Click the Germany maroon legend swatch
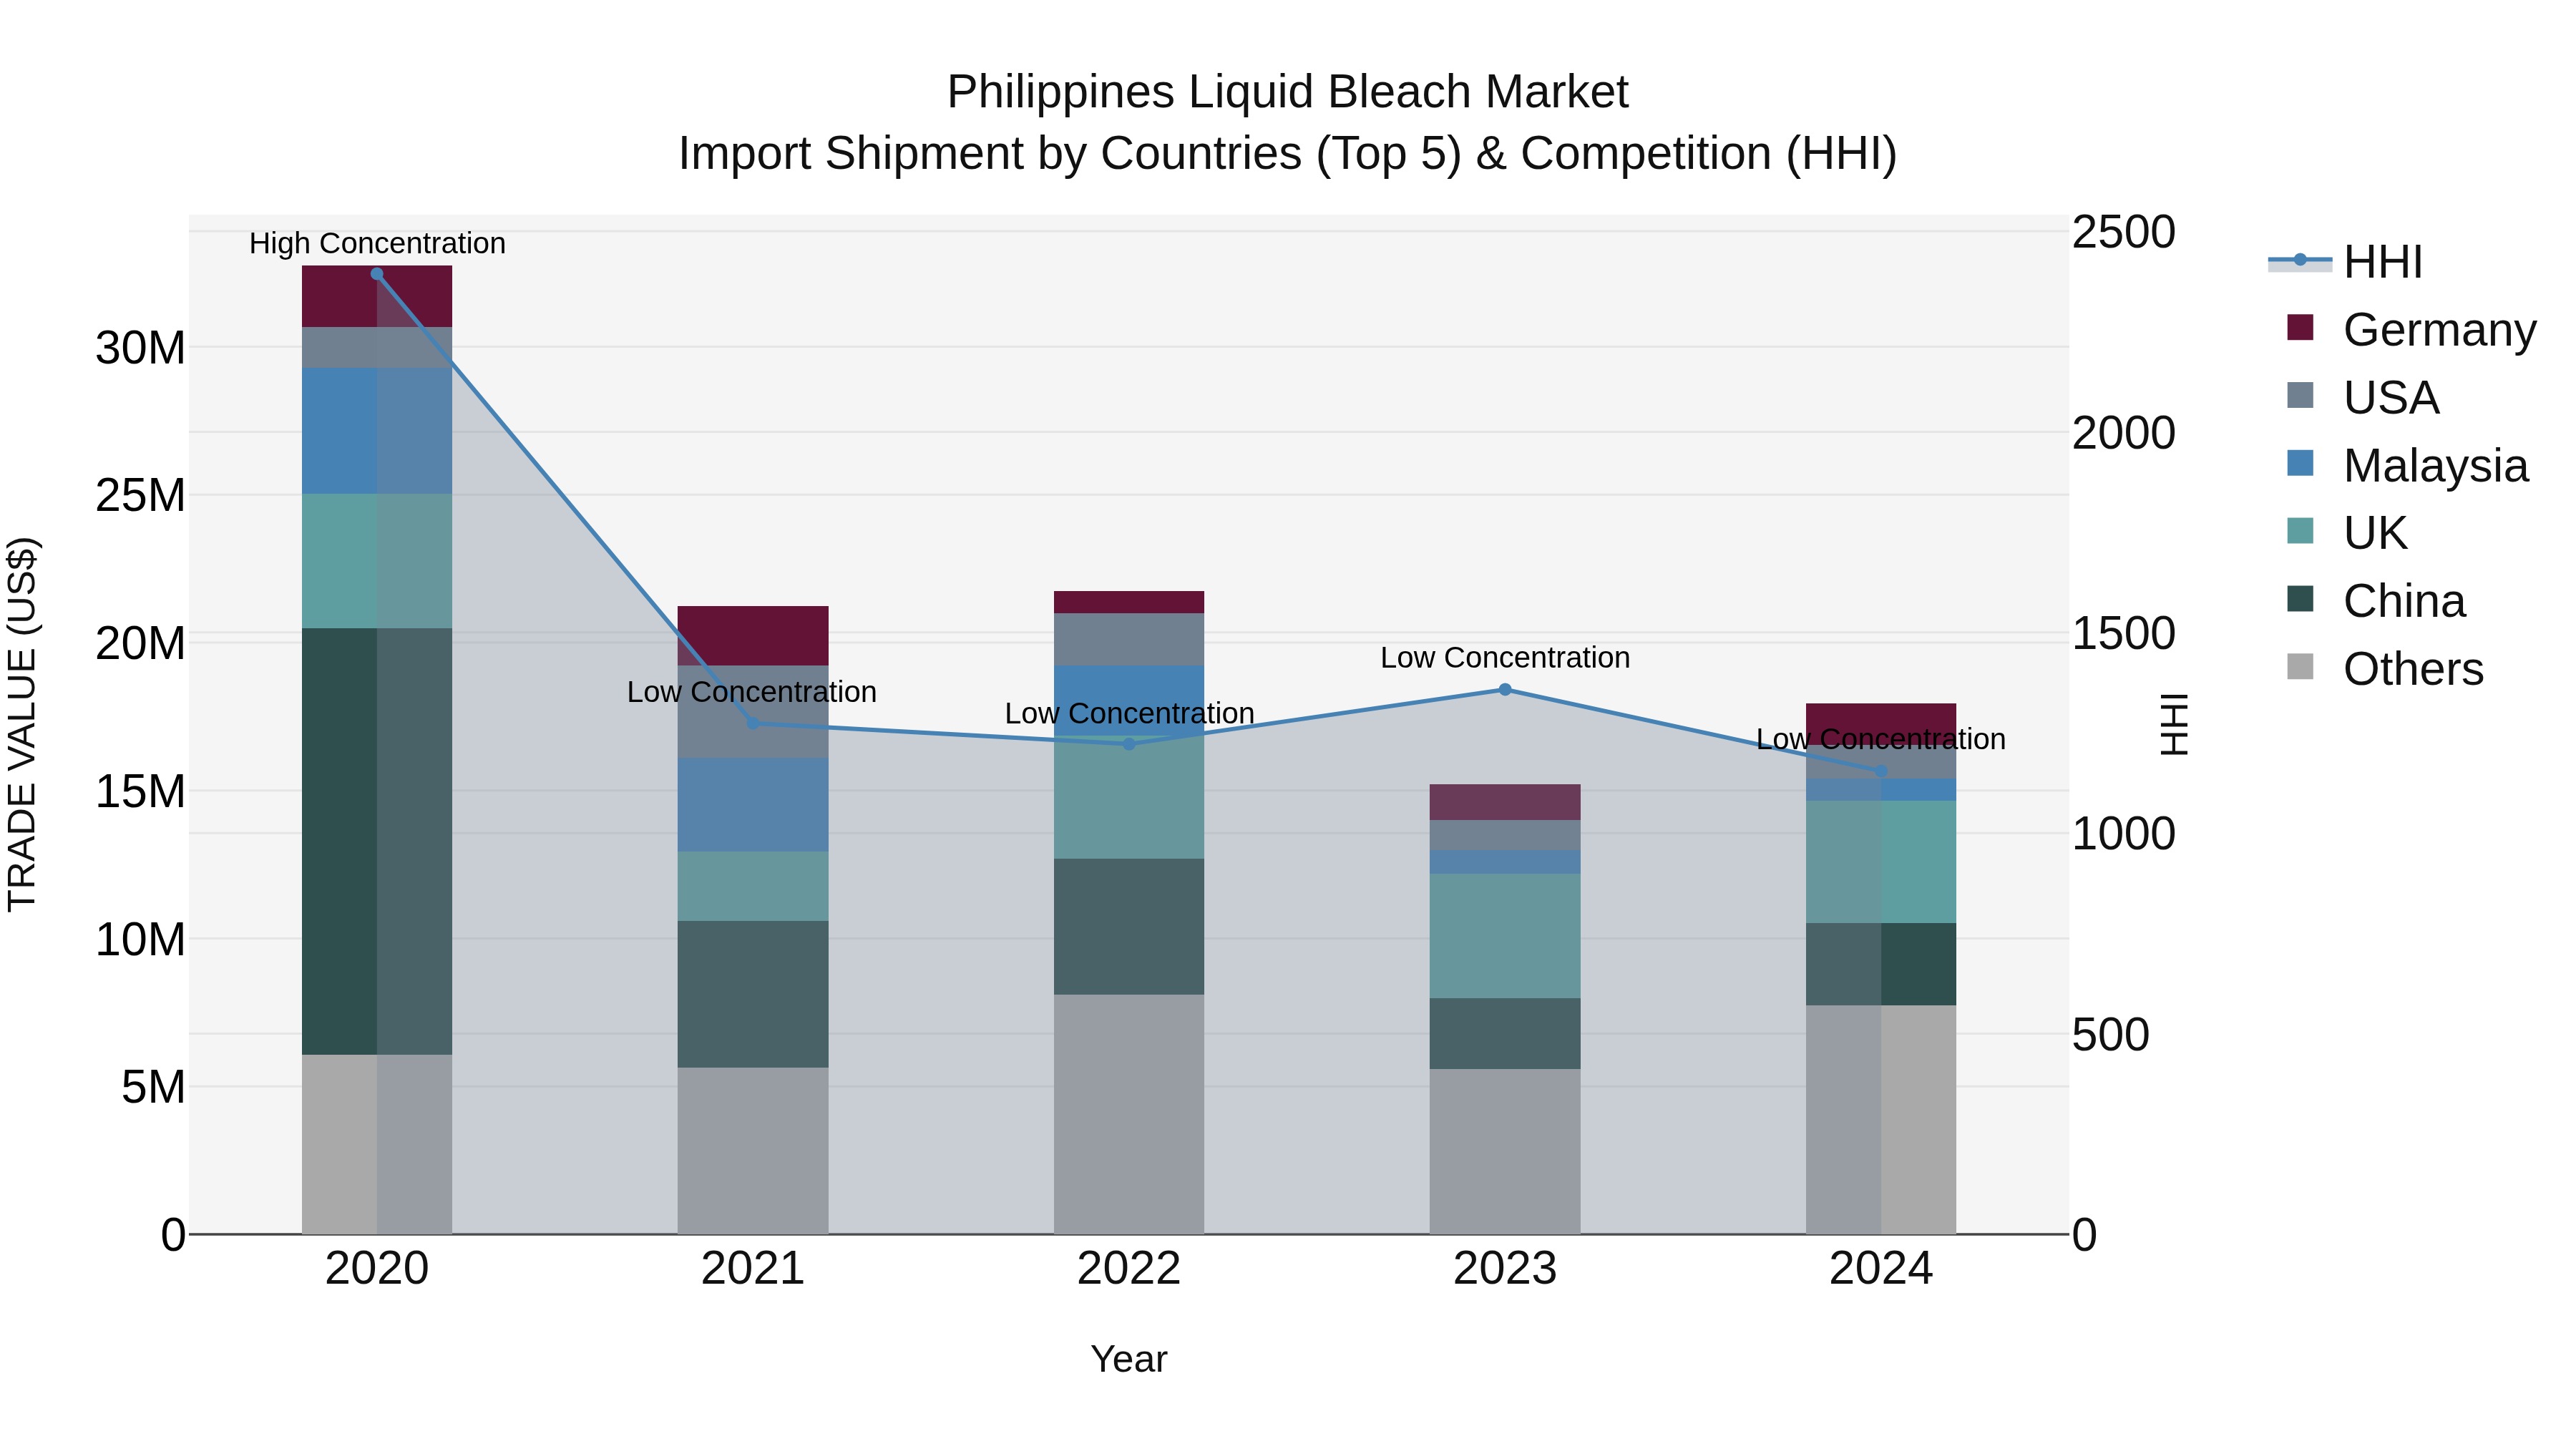The image size is (2576, 1449). [2300, 327]
